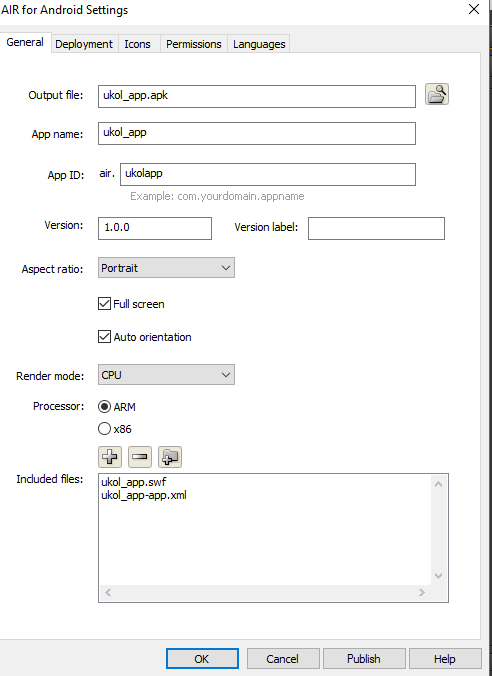Uncheck Auto orientation option
The height and width of the screenshot is (676, 492).
(104, 336)
